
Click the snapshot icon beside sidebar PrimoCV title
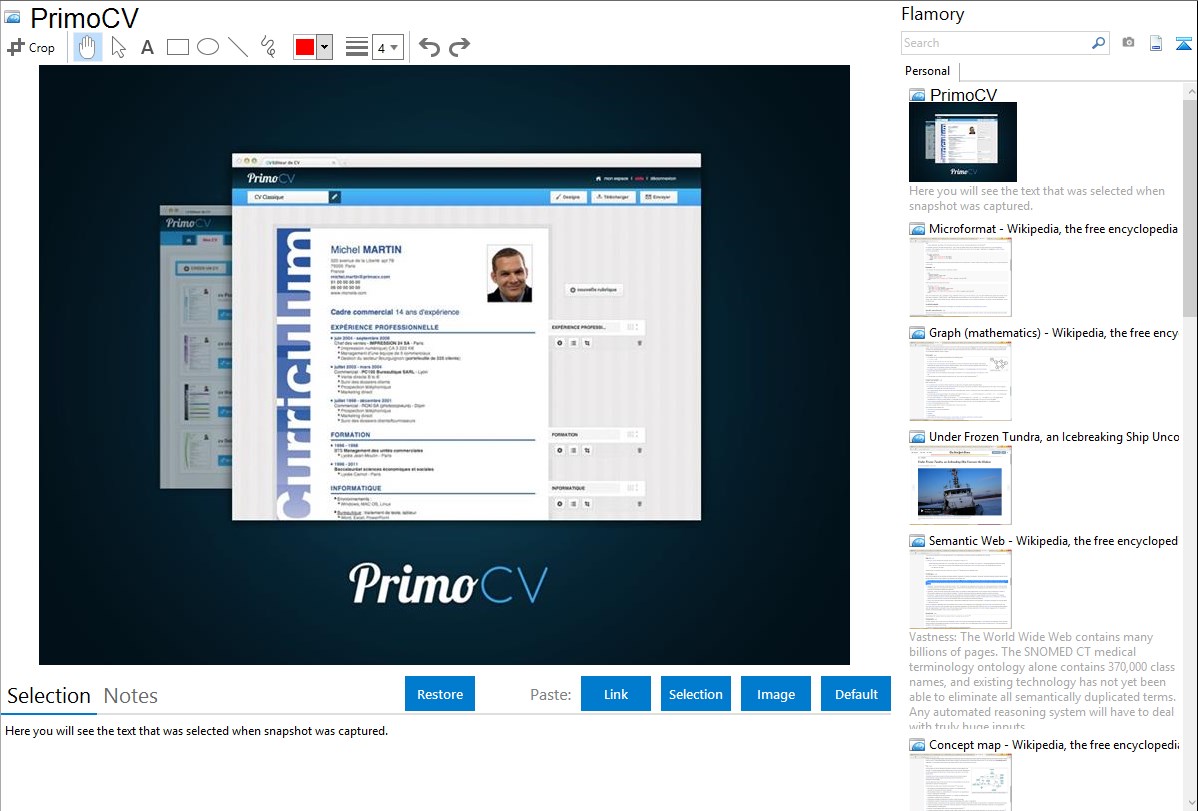tap(917, 96)
